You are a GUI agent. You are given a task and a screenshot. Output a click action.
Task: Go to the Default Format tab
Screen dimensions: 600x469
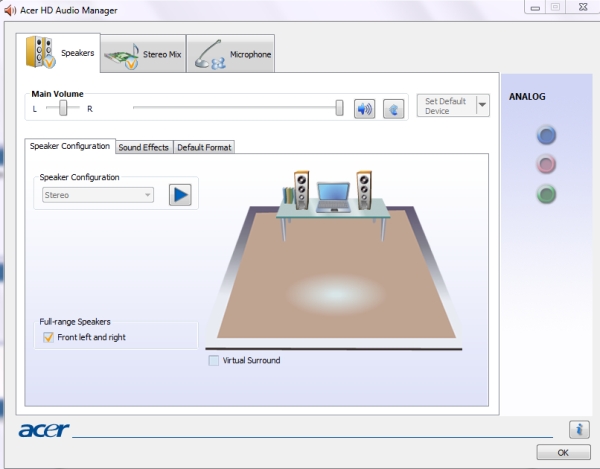point(204,148)
